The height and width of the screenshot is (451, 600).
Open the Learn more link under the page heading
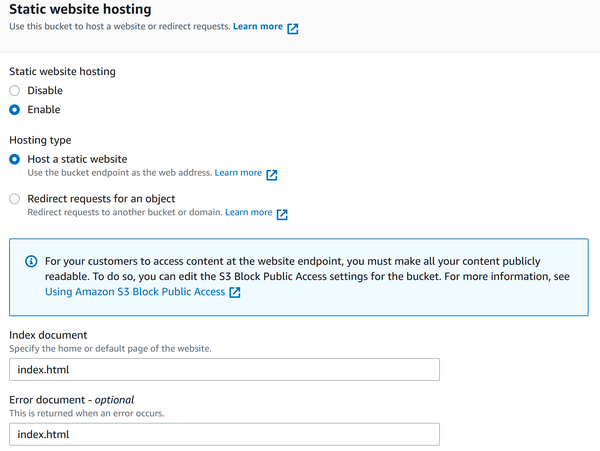(257, 26)
